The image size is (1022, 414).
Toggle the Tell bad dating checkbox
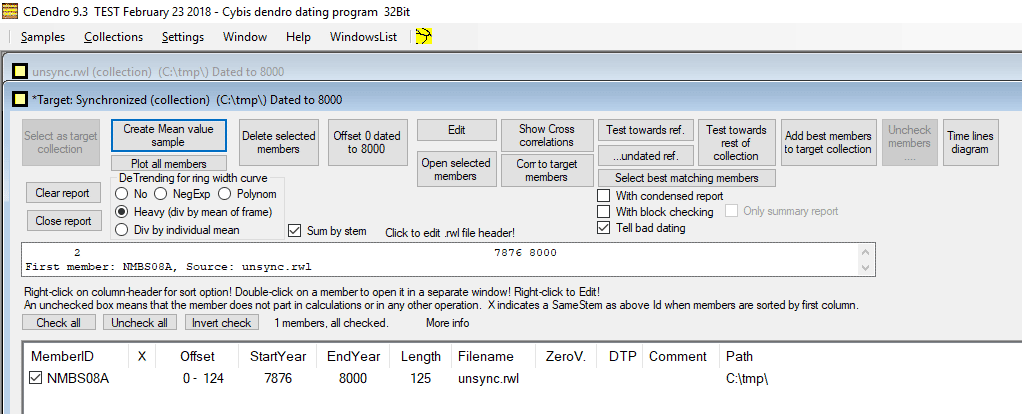[604, 228]
